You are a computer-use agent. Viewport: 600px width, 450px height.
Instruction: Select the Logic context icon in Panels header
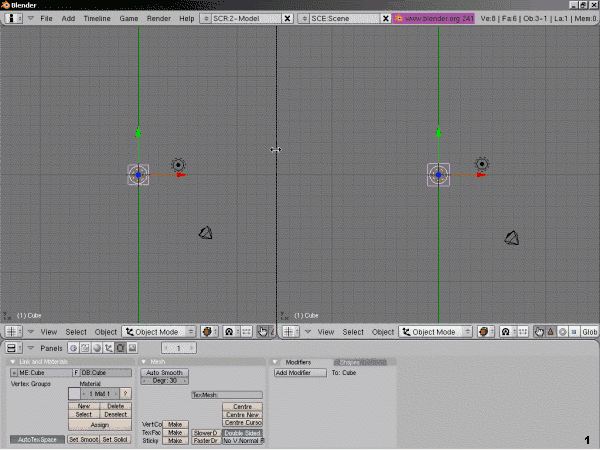[x=73, y=348]
